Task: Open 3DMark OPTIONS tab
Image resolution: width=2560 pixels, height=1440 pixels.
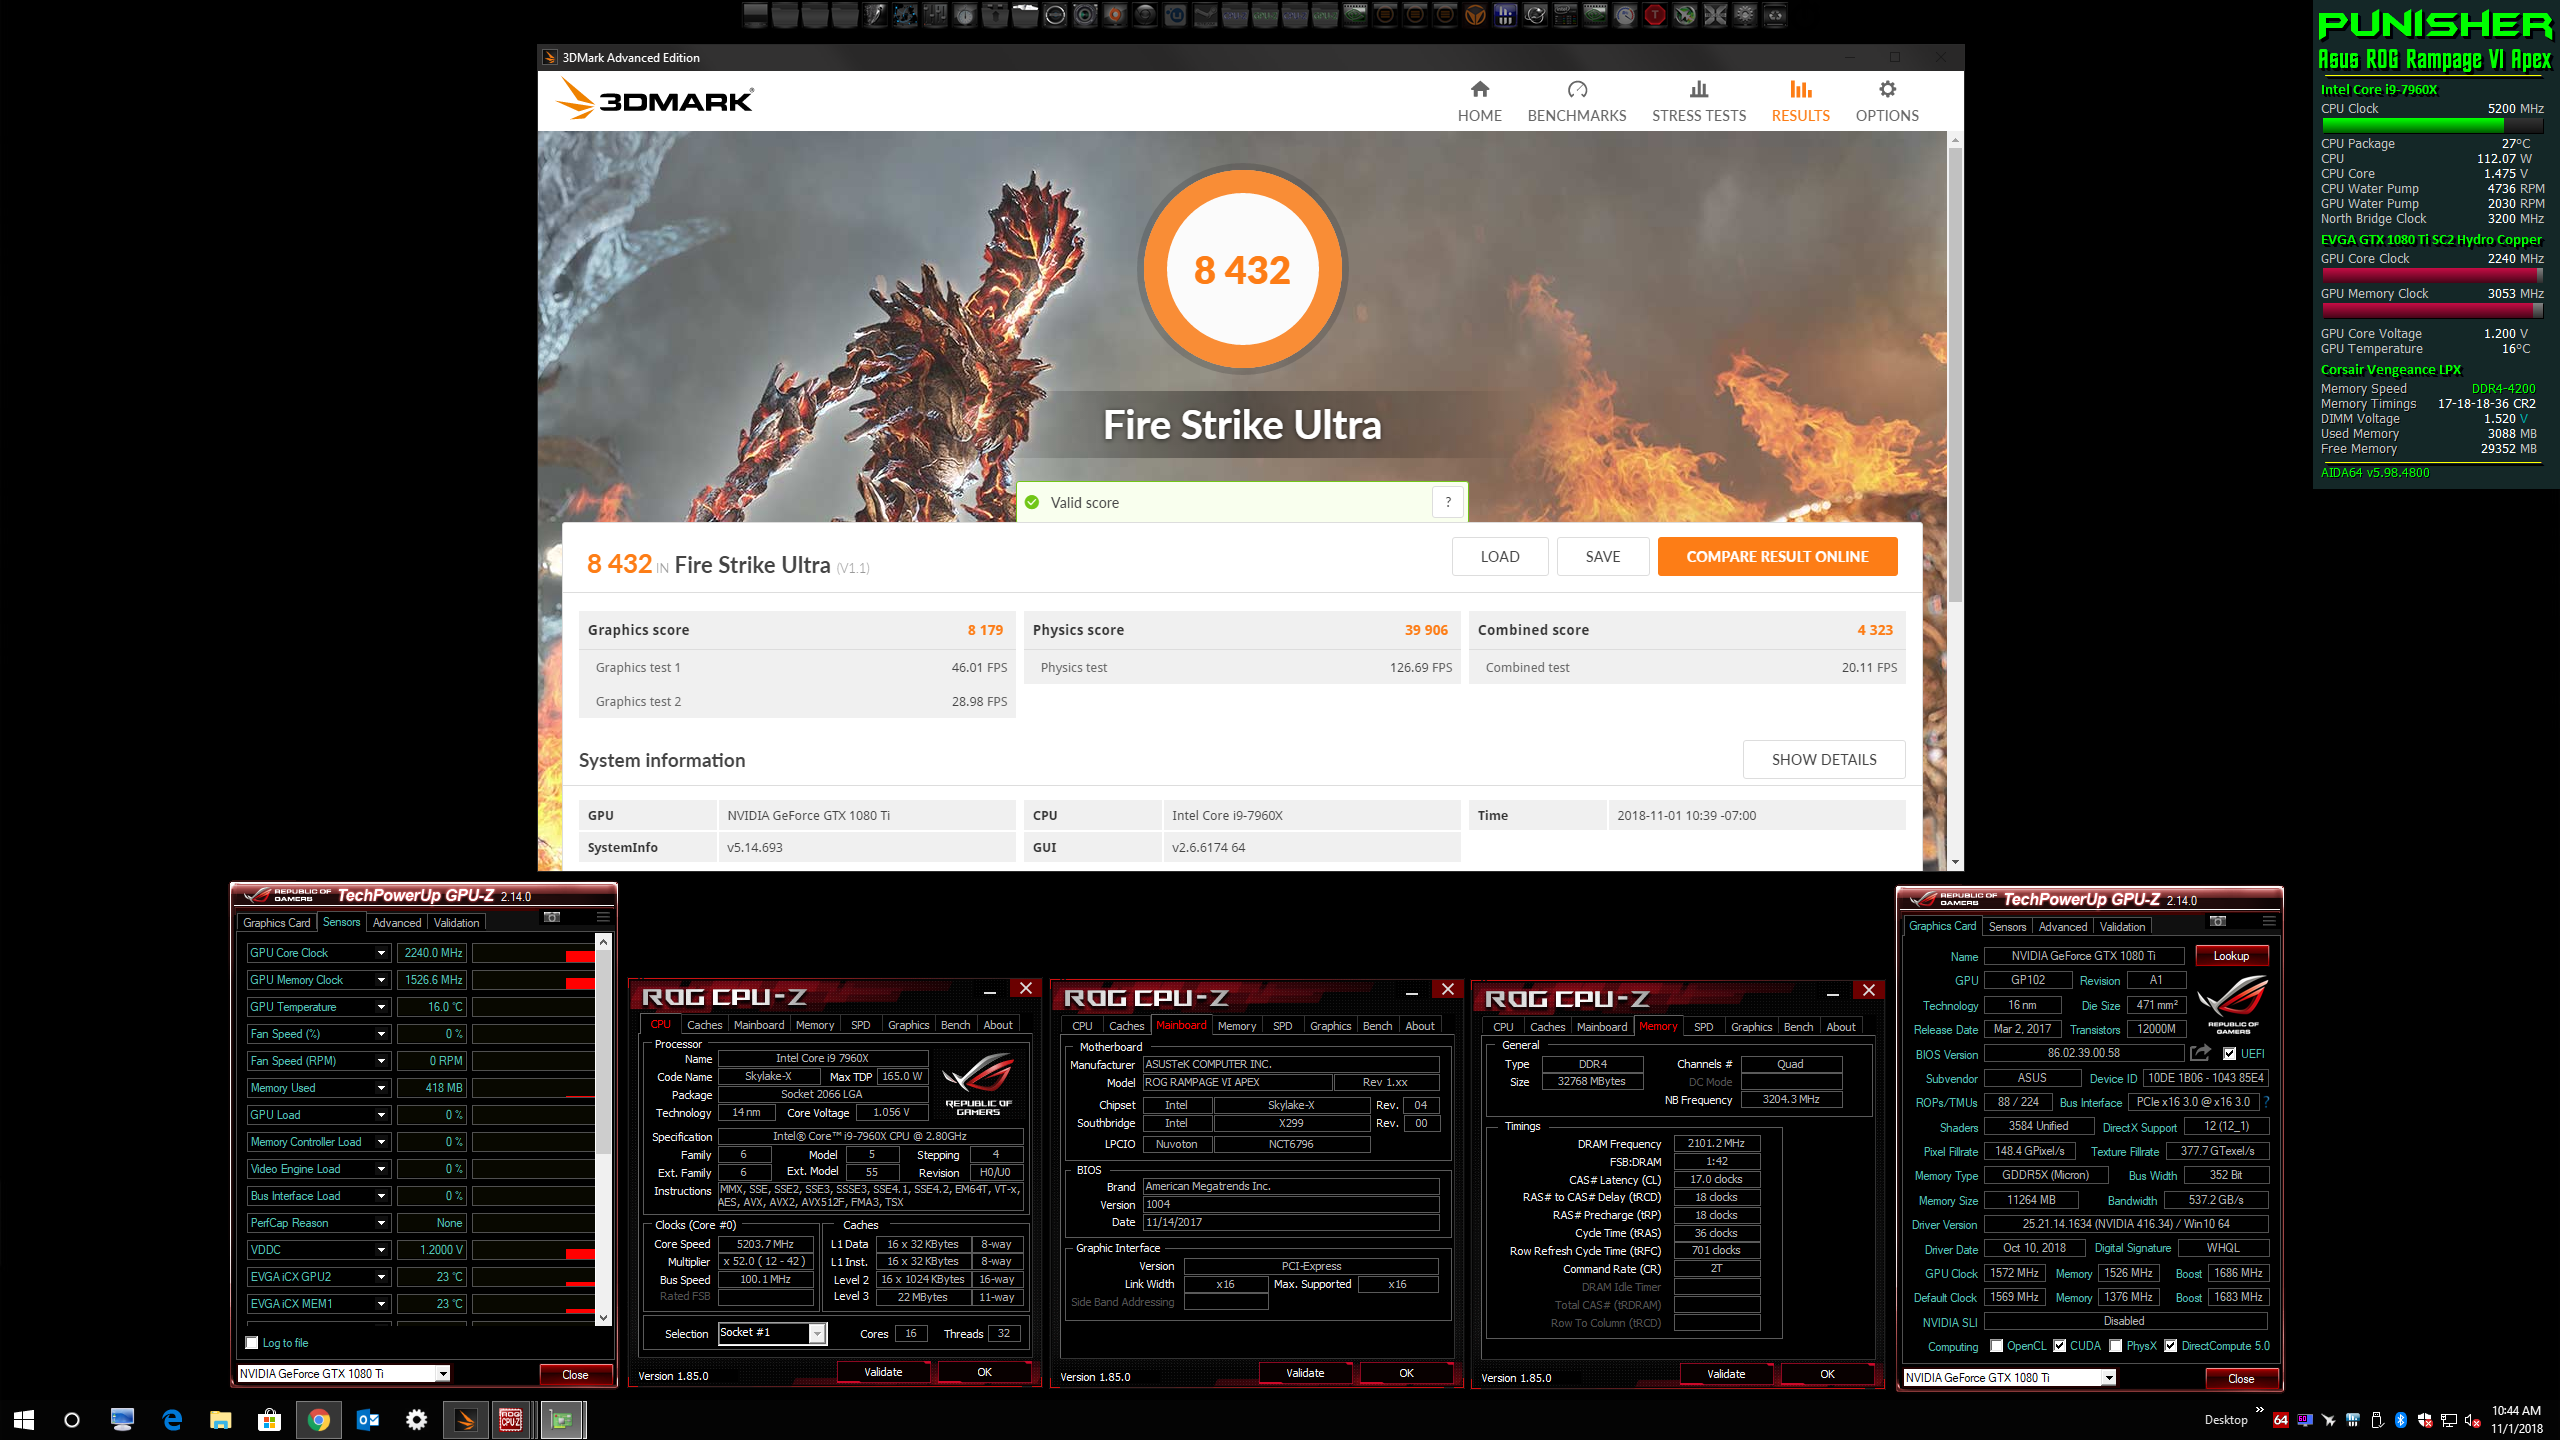Action: coord(1887,102)
